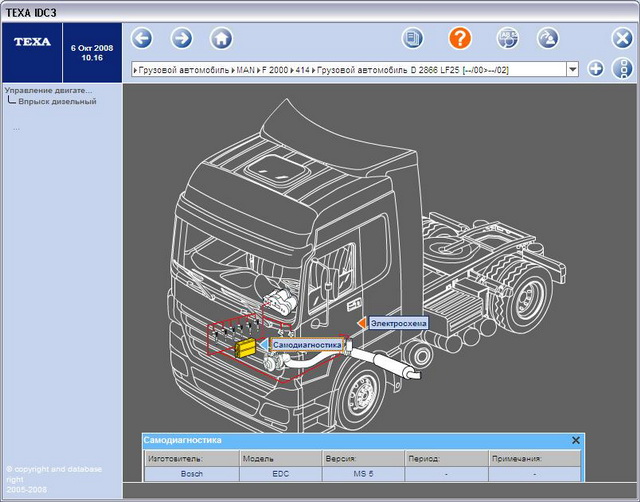
Task: Click the 'Электросхема' label on the truck
Action: (x=398, y=323)
